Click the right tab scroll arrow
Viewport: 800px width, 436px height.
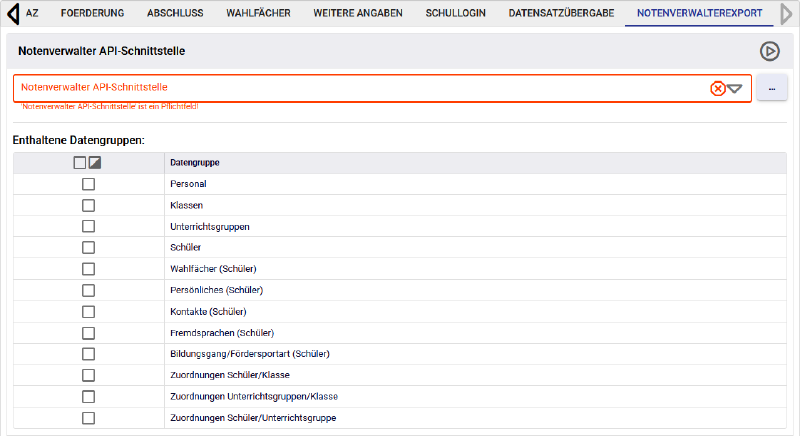pos(786,13)
